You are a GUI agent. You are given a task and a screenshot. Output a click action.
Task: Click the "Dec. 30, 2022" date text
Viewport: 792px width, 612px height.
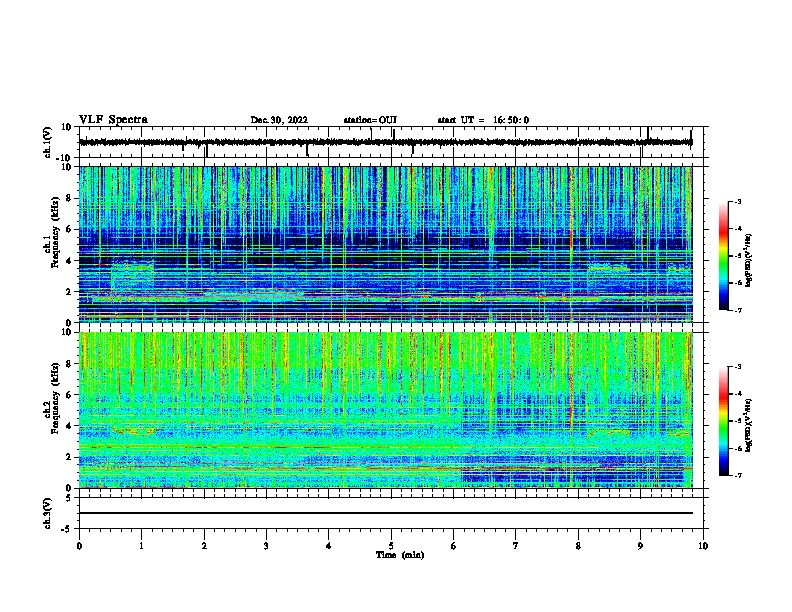pyautogui.click(x=279, y=120)
